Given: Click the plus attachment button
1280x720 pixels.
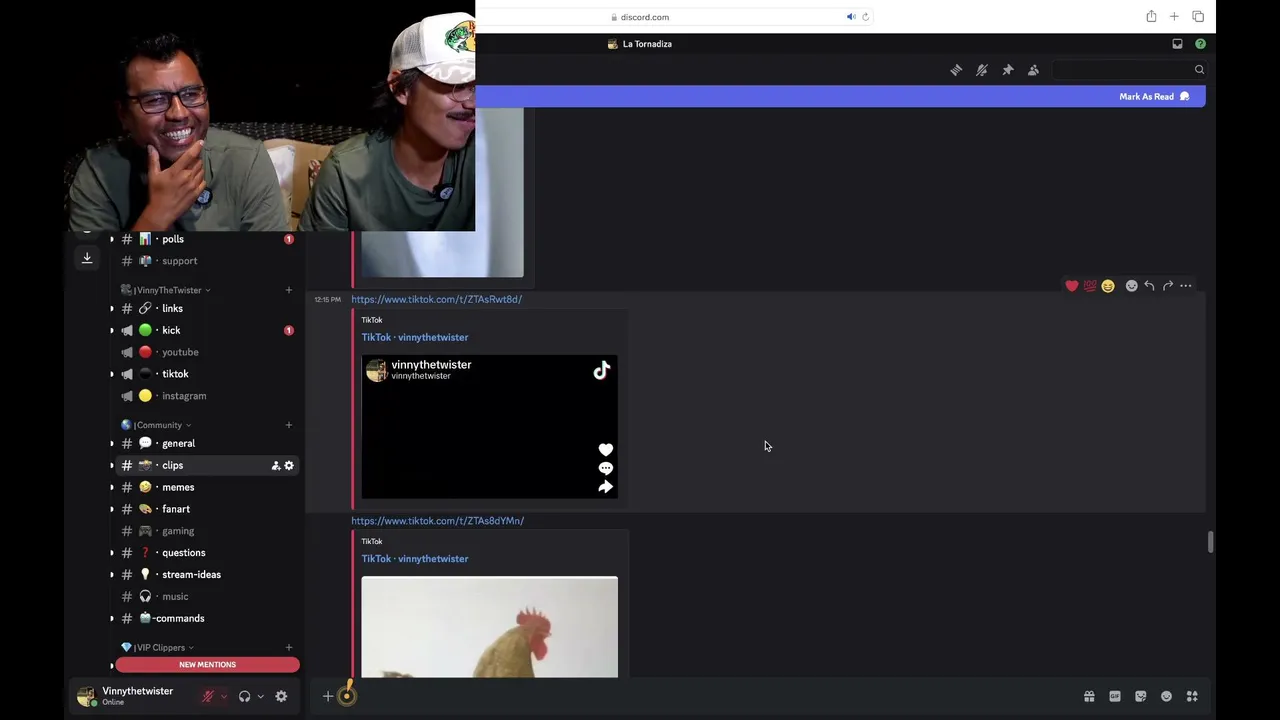Looking at the screenshot, I should 328,696.
